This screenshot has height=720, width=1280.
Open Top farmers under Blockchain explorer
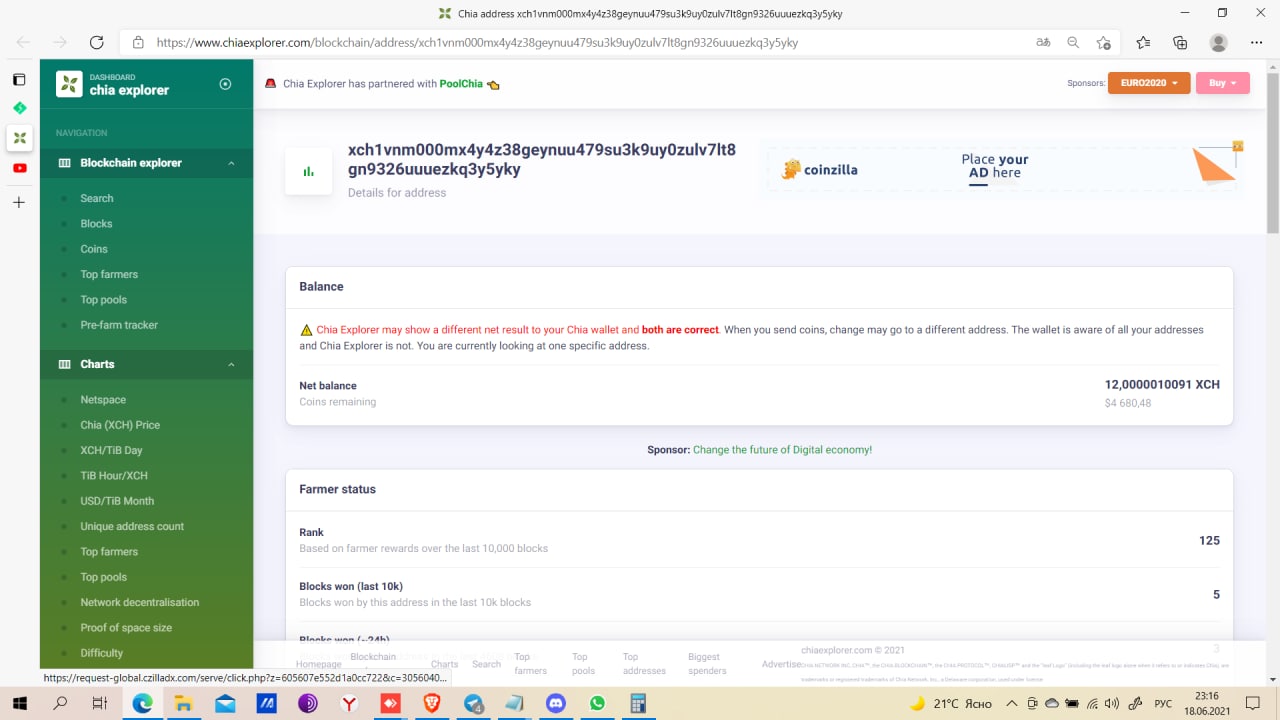[x=109, y=274]
